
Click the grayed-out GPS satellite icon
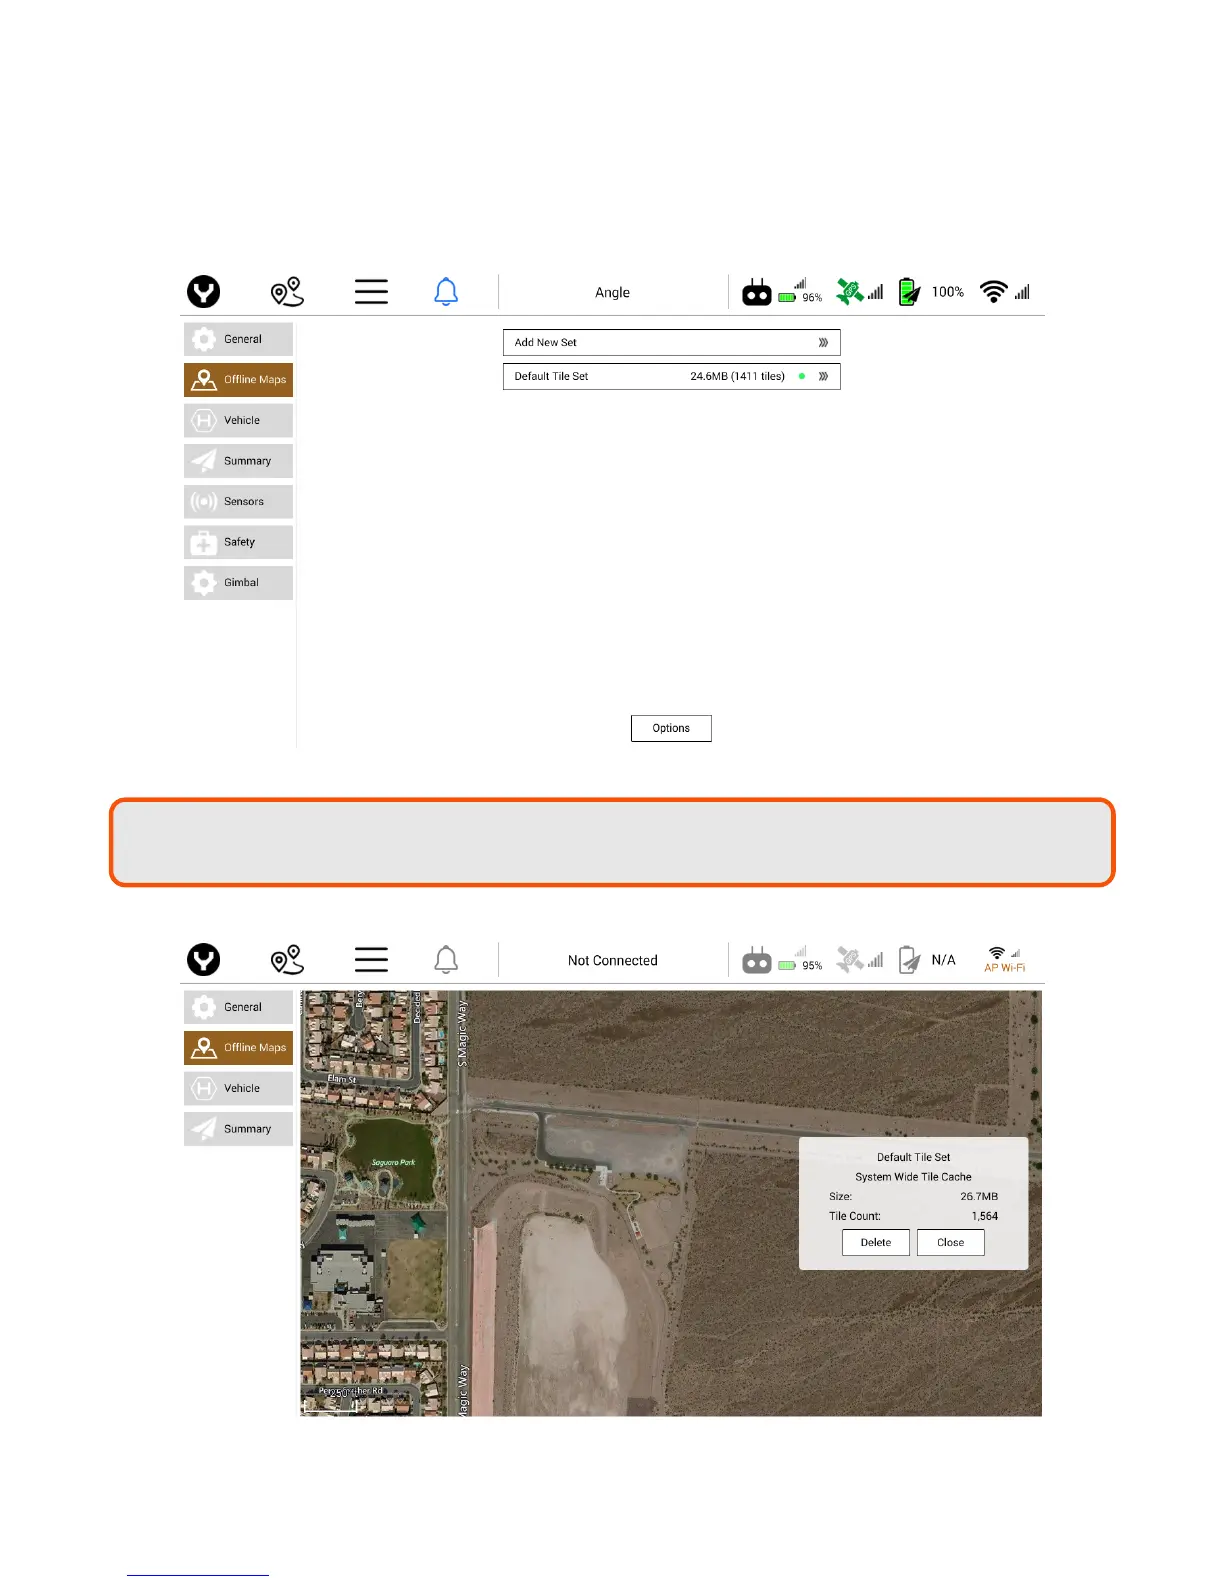(850, 960)
